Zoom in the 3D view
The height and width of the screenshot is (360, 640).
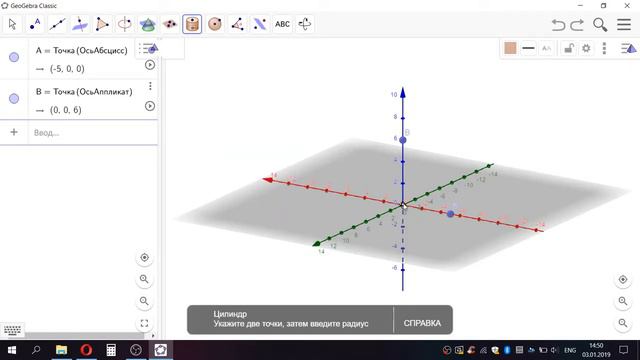[623, 301]
